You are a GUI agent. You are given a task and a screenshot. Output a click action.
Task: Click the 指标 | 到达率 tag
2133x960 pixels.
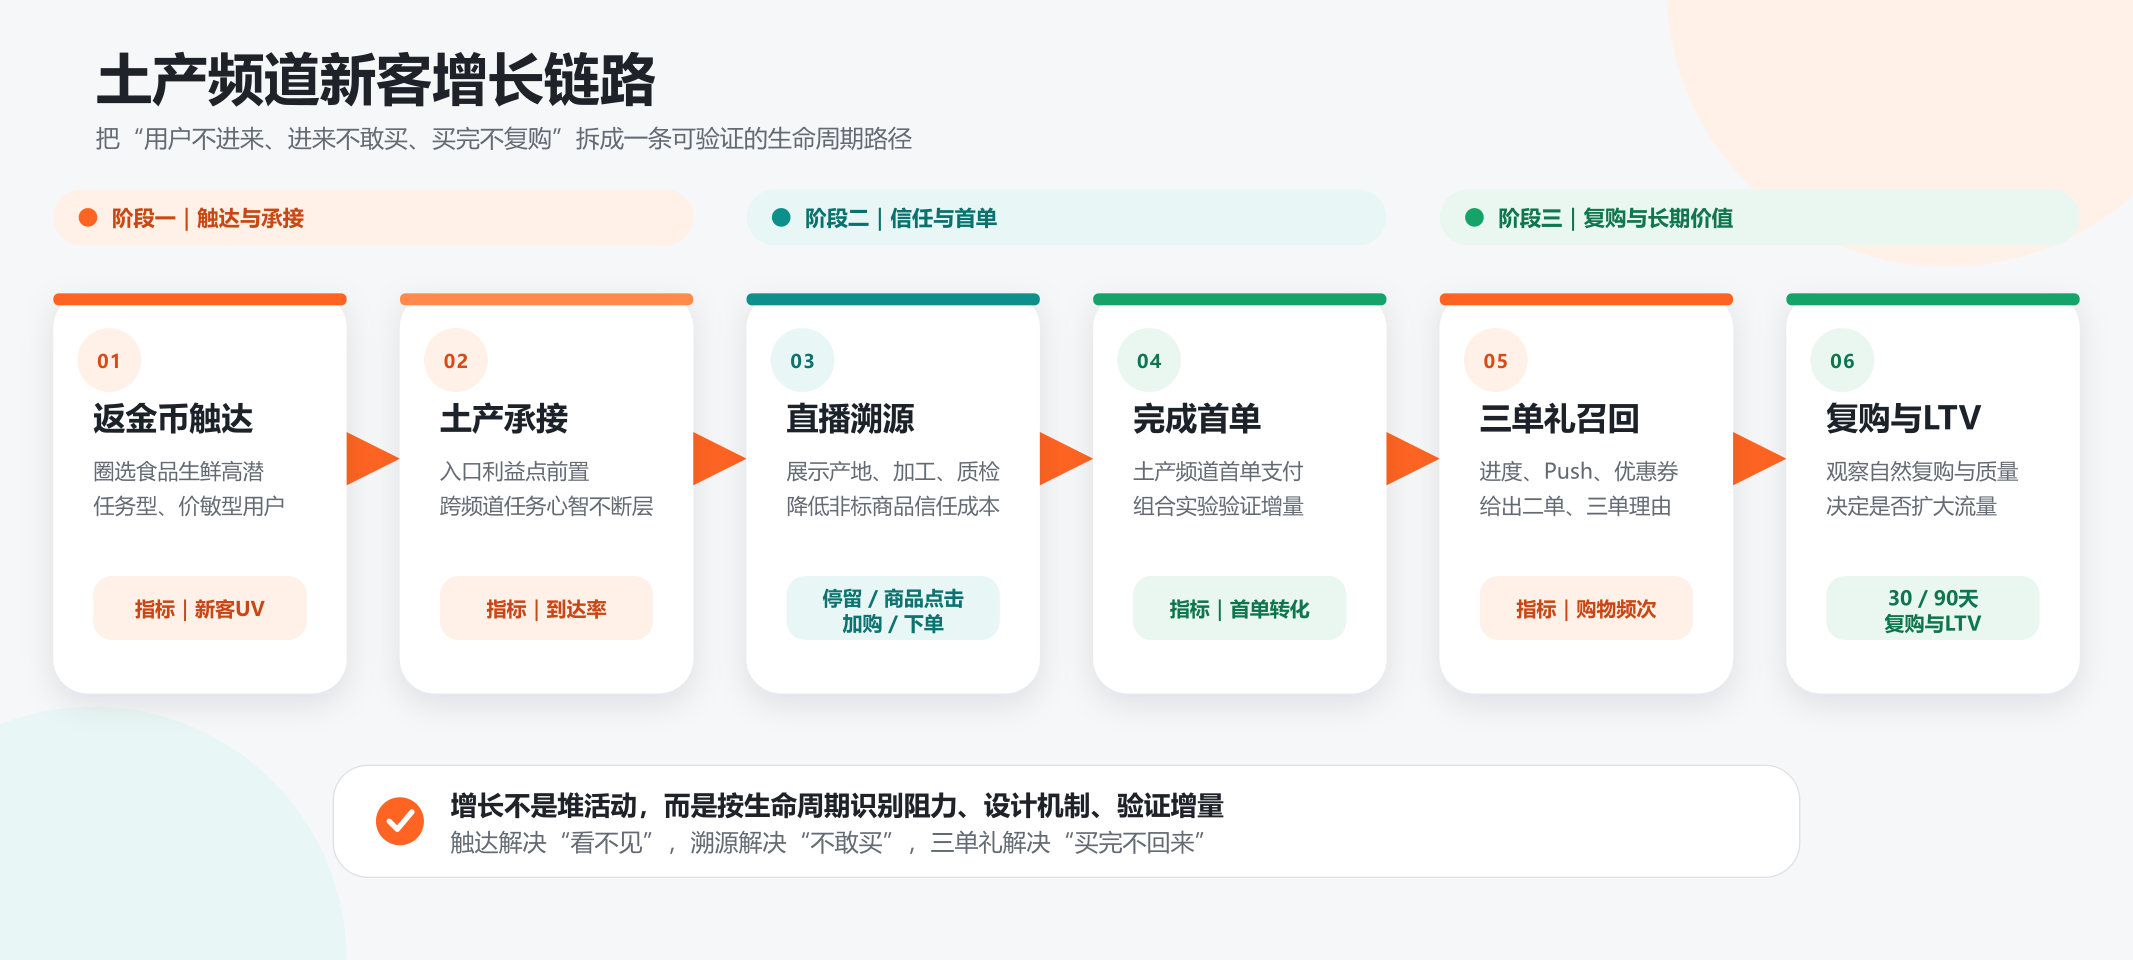pyautogui.click(x=546, y=608)
